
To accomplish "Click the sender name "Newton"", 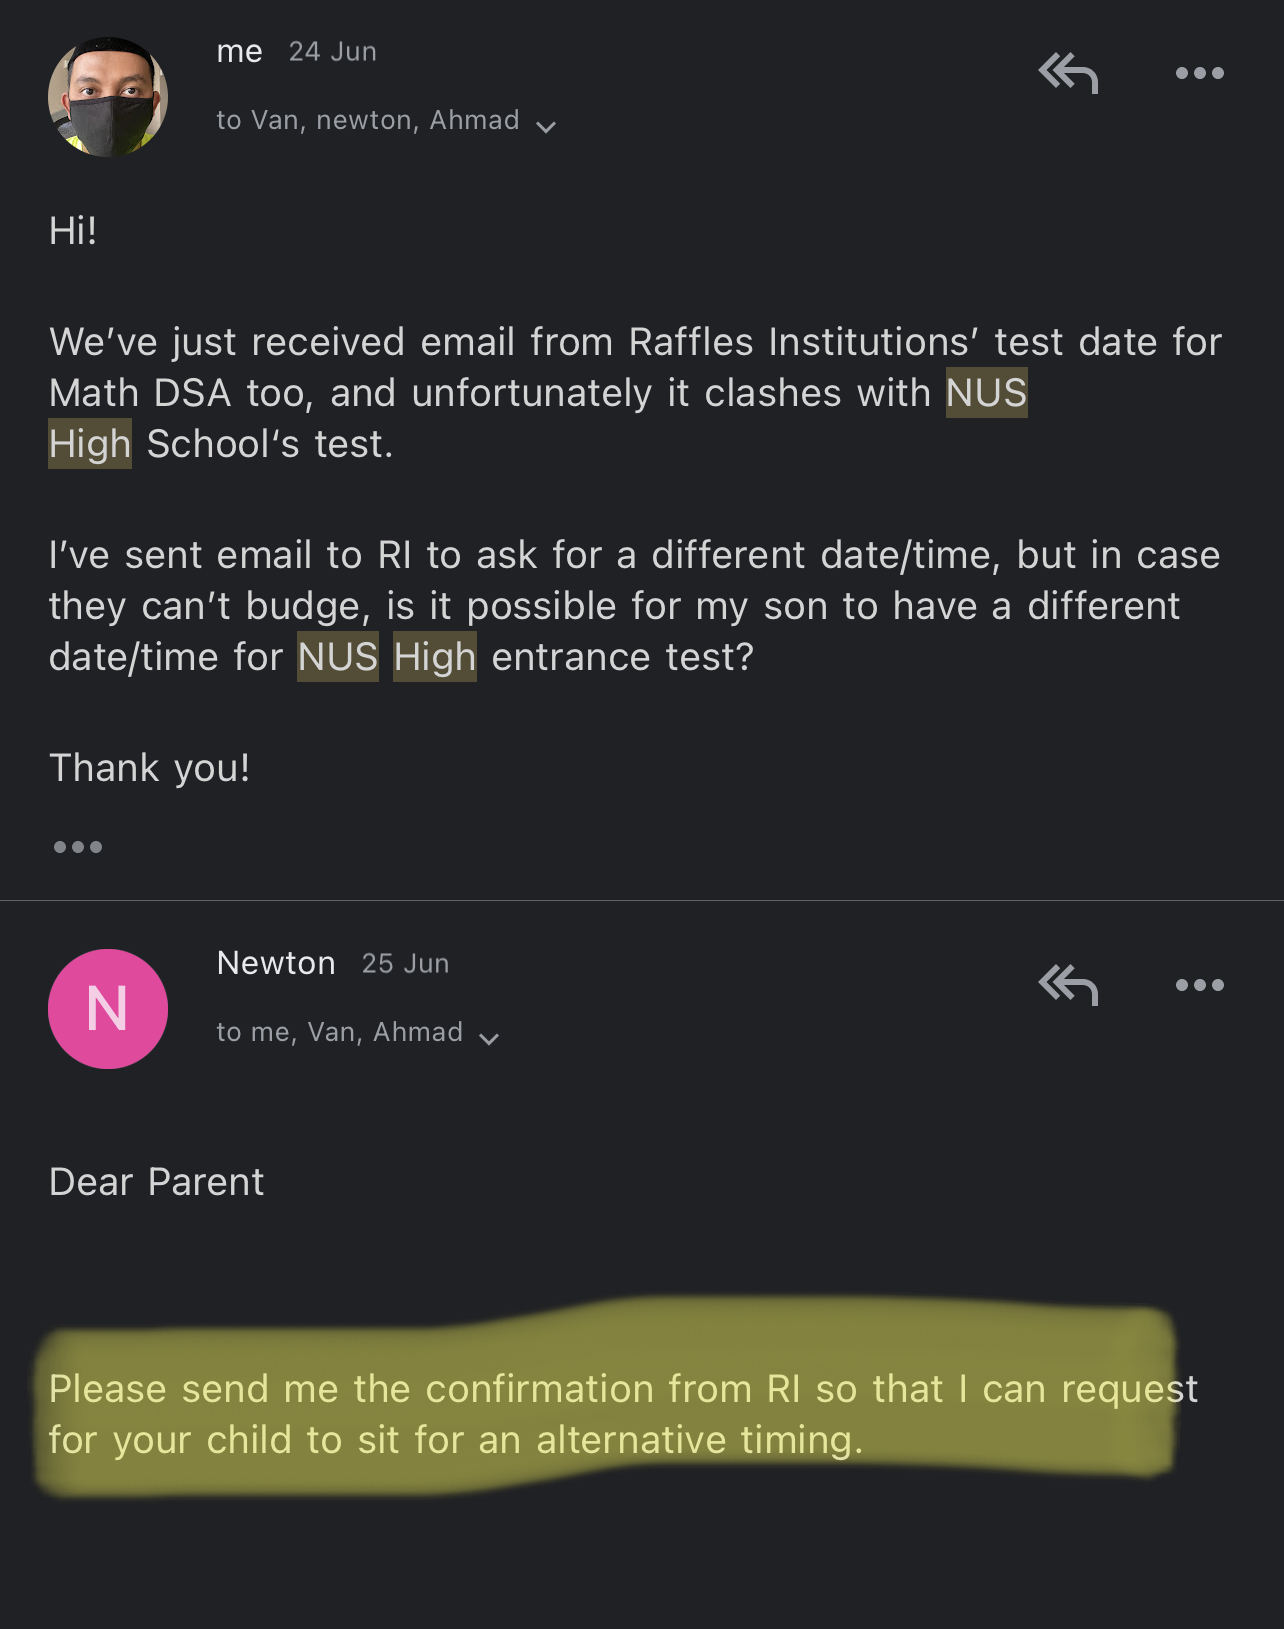I will (x=276, y=963).
